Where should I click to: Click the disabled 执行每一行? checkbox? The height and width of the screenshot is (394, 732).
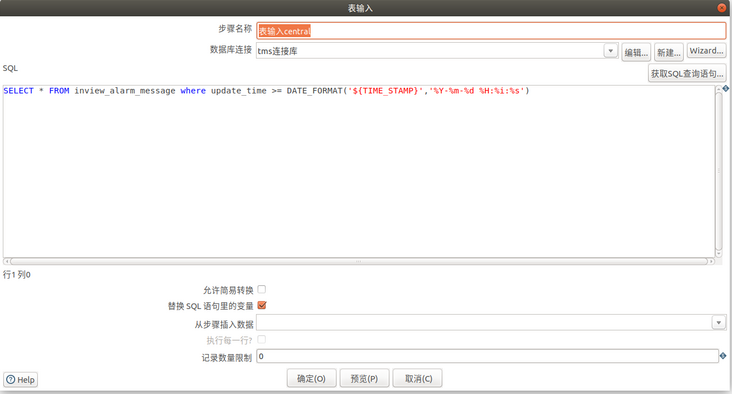point(261,339)
